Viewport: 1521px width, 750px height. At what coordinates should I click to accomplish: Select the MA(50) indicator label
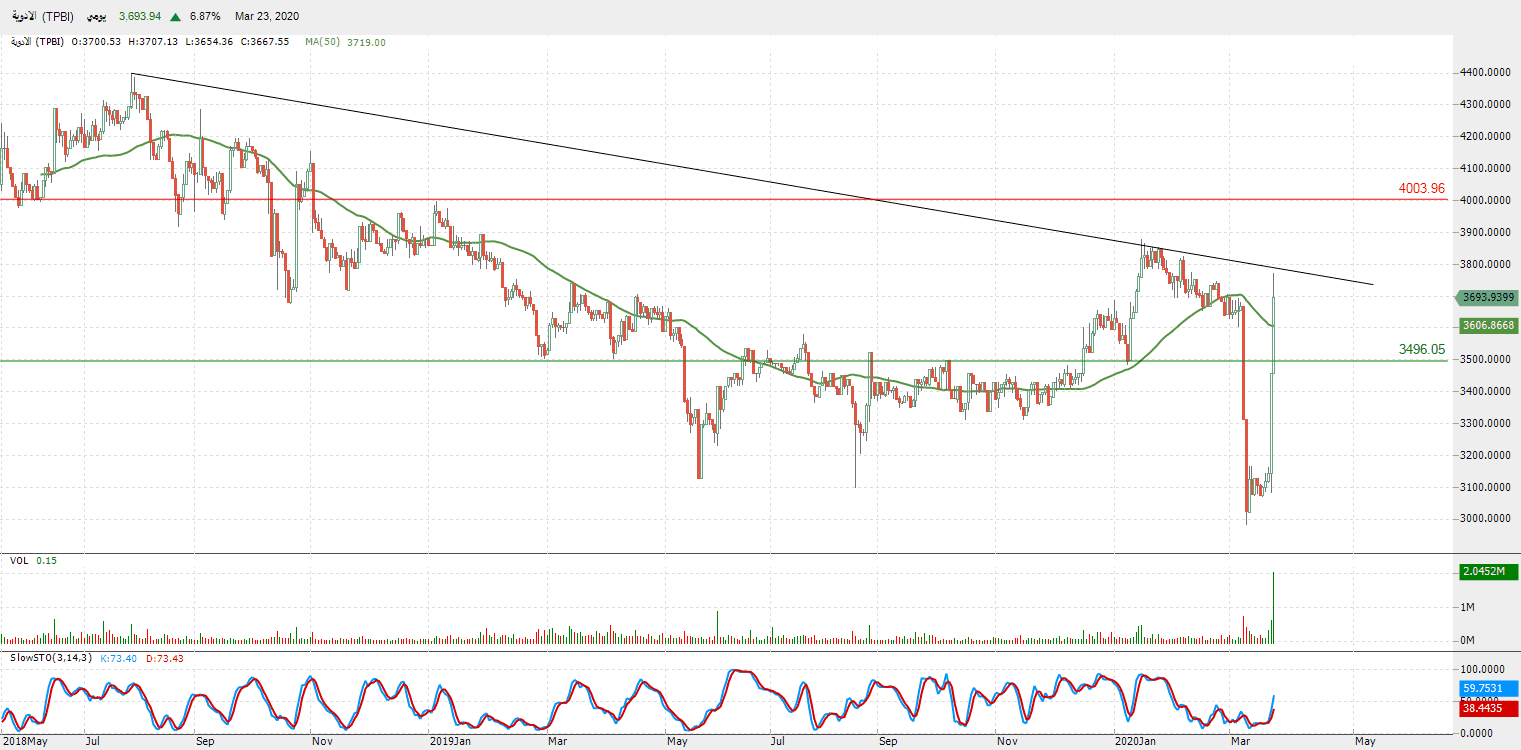[x=323, y=42]
